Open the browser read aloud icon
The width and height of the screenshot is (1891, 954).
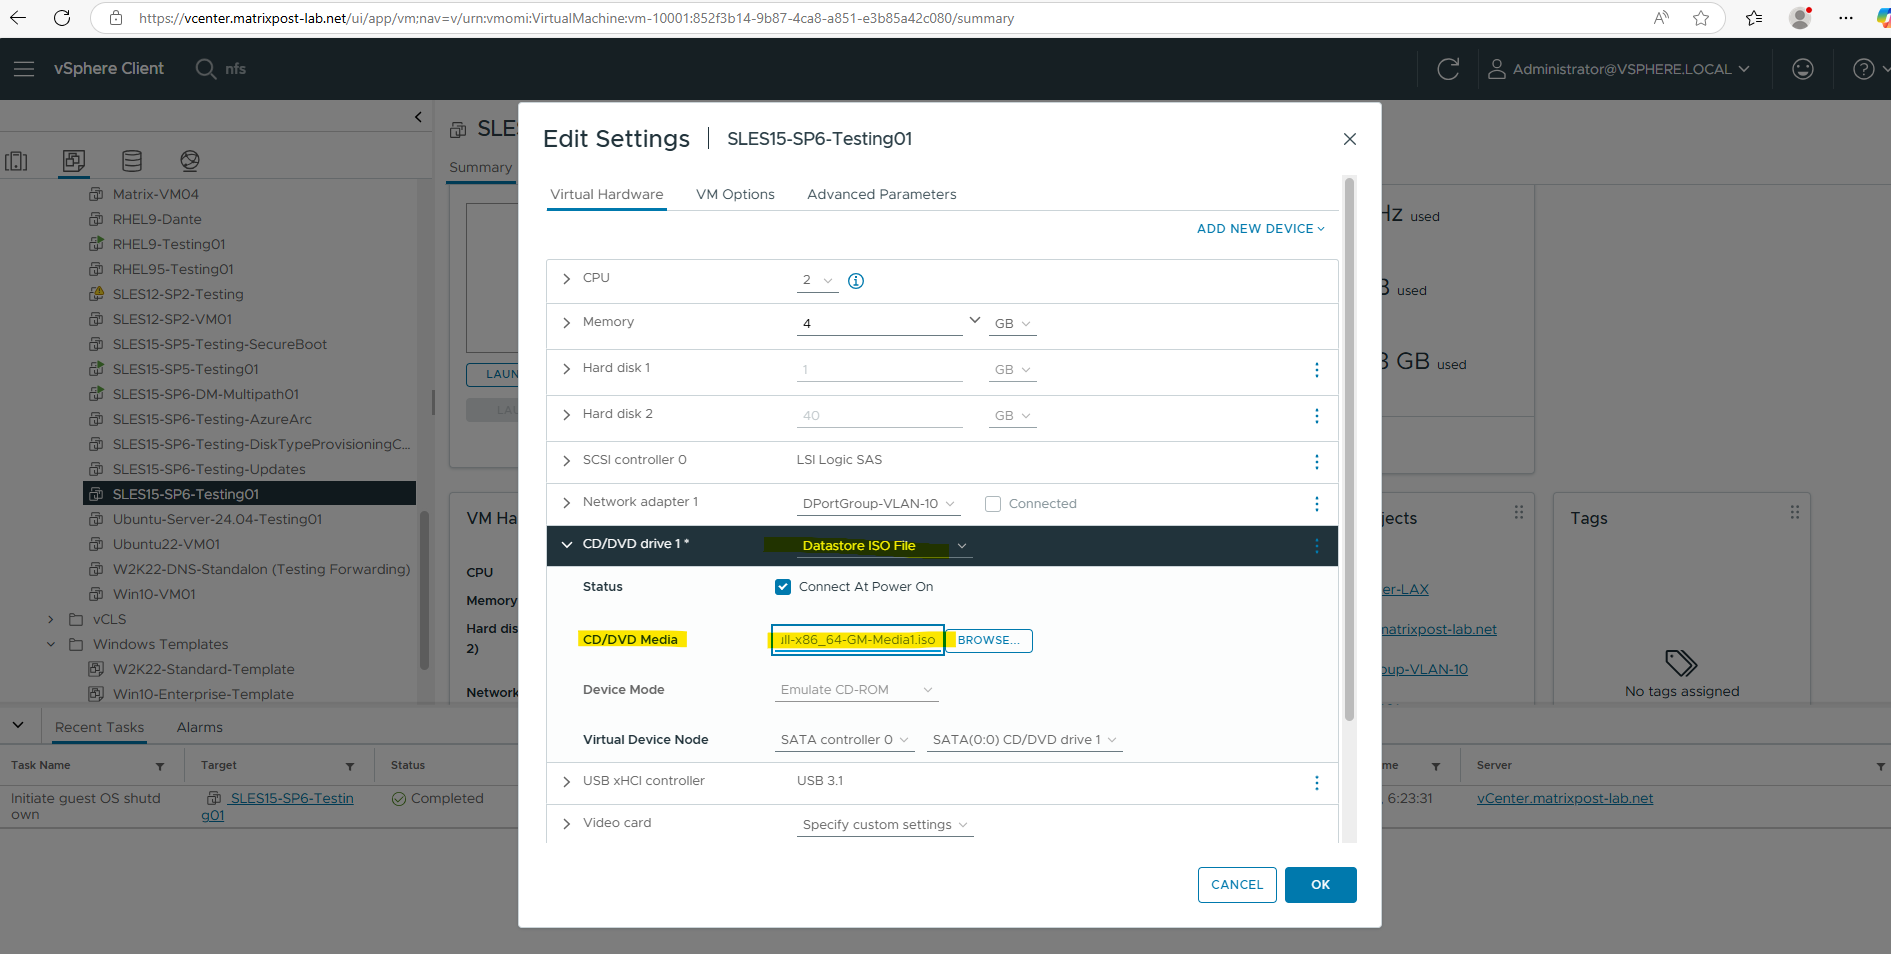point(1661,18)
